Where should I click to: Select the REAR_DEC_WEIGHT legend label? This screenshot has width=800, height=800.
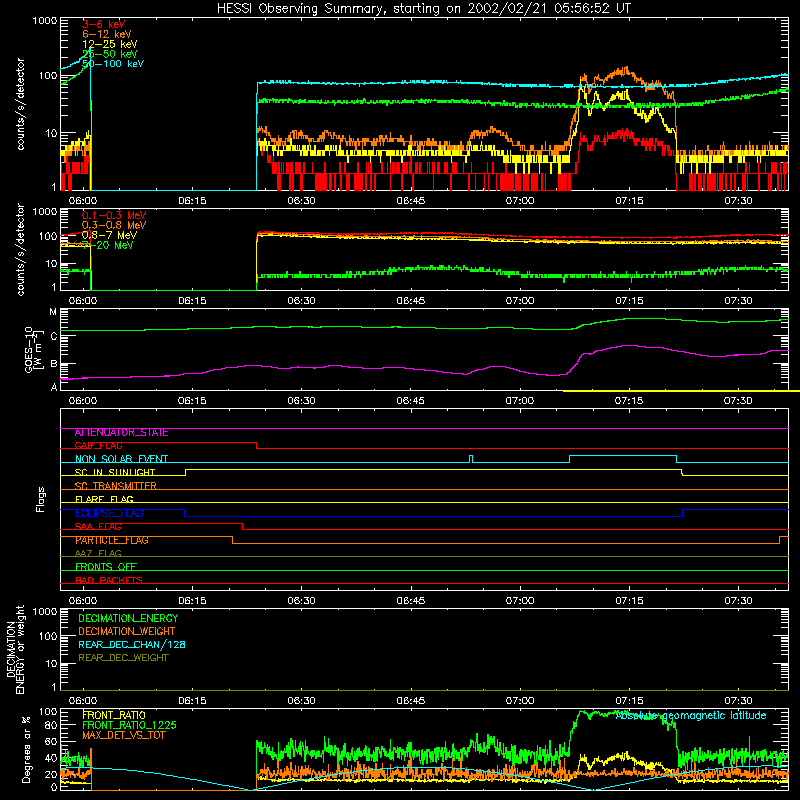click(x=123, y=658)
